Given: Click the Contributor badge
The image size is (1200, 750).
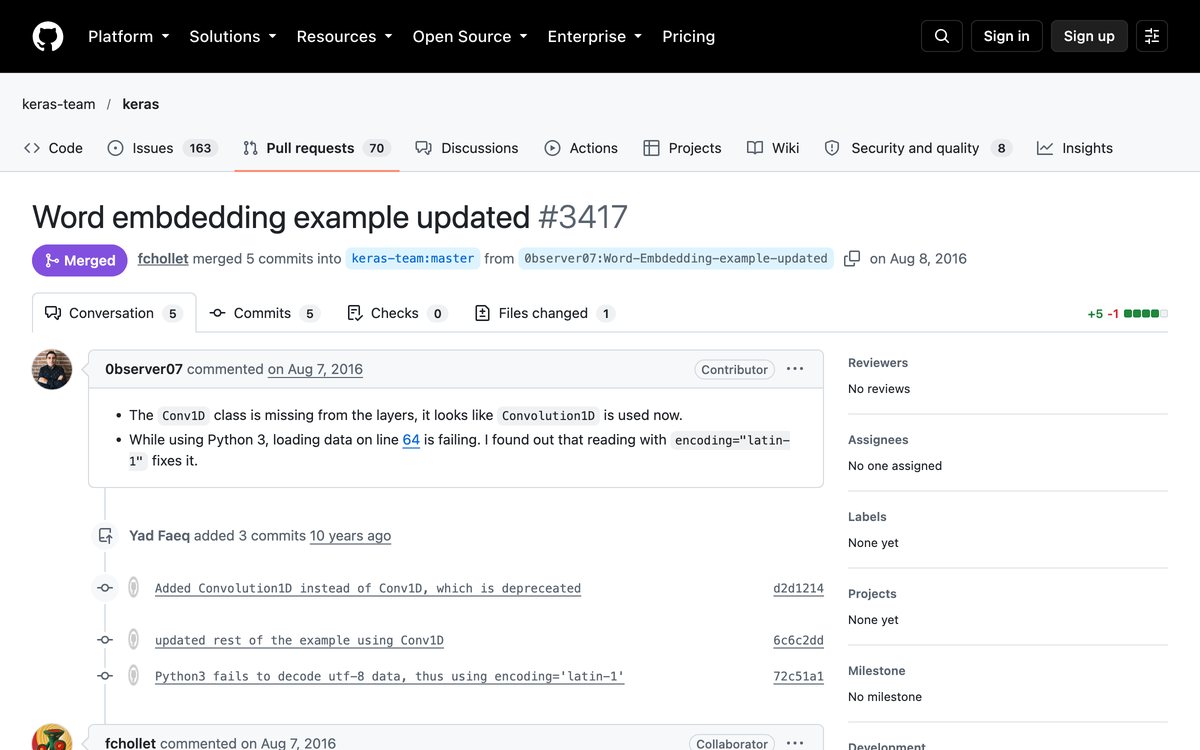Looking at the screenshot, I should (x=734, y=369).
